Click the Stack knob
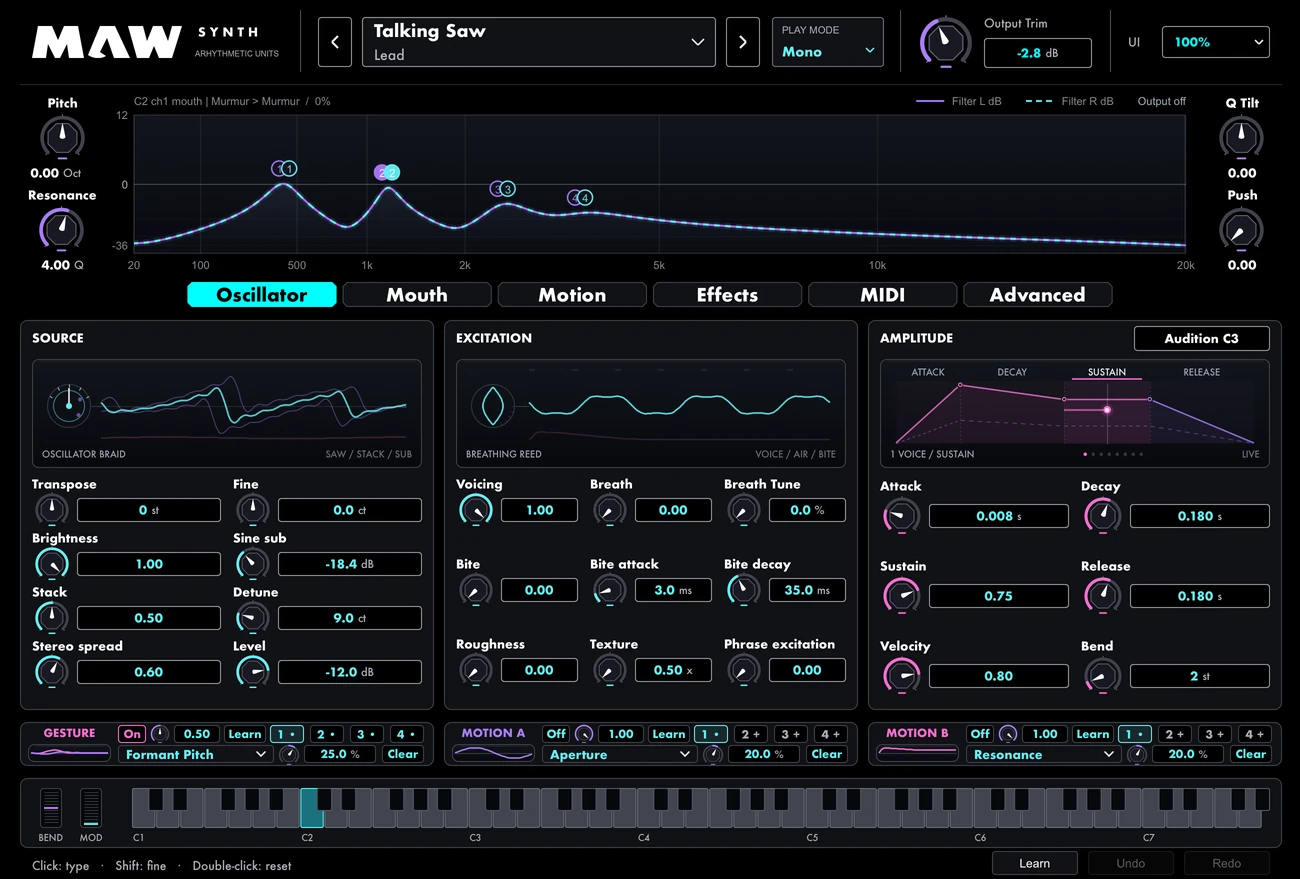1300x879 pixels. 51,618
